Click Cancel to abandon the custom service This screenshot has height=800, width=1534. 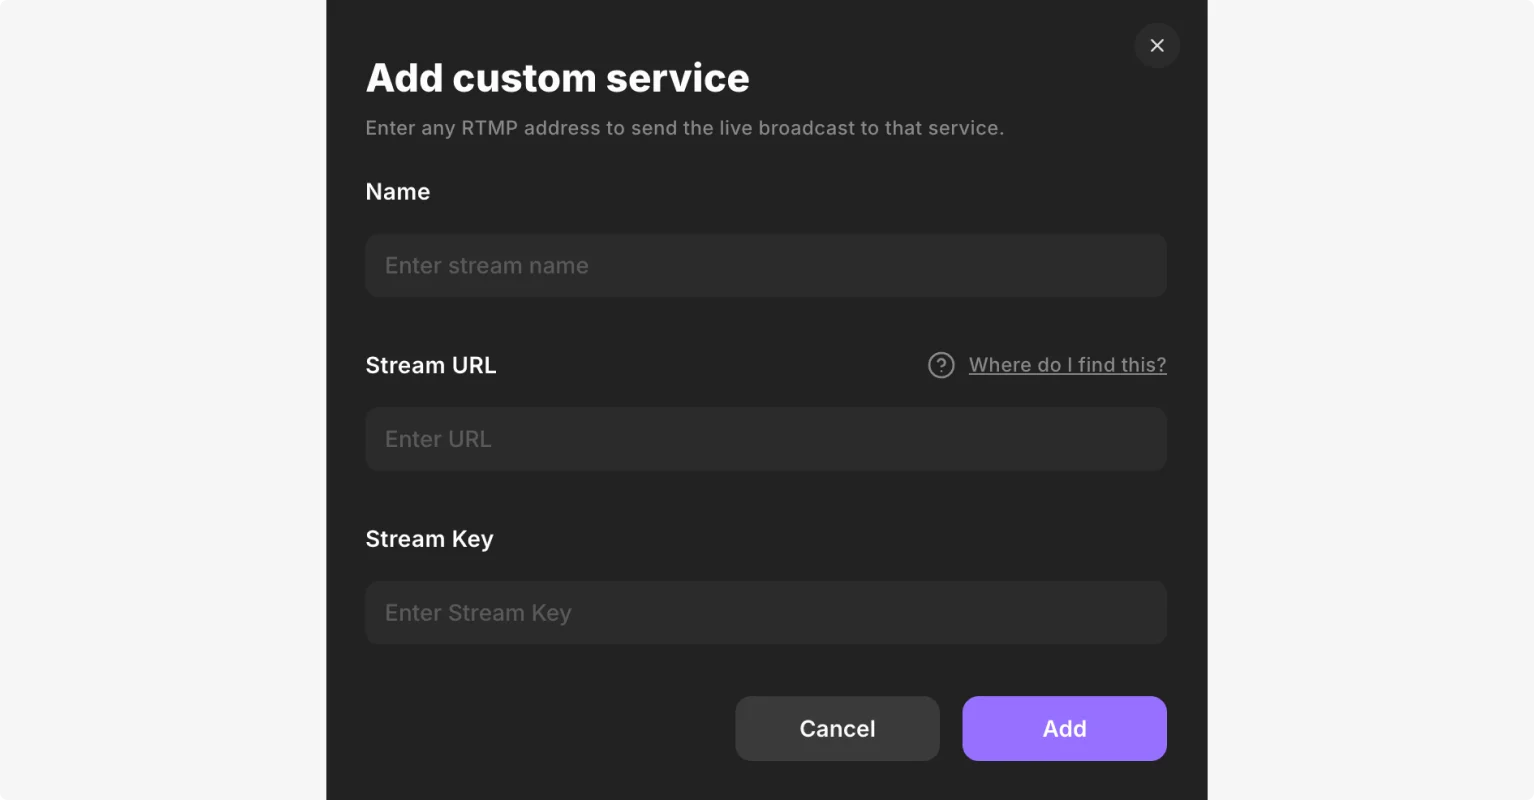coord(837,728)
